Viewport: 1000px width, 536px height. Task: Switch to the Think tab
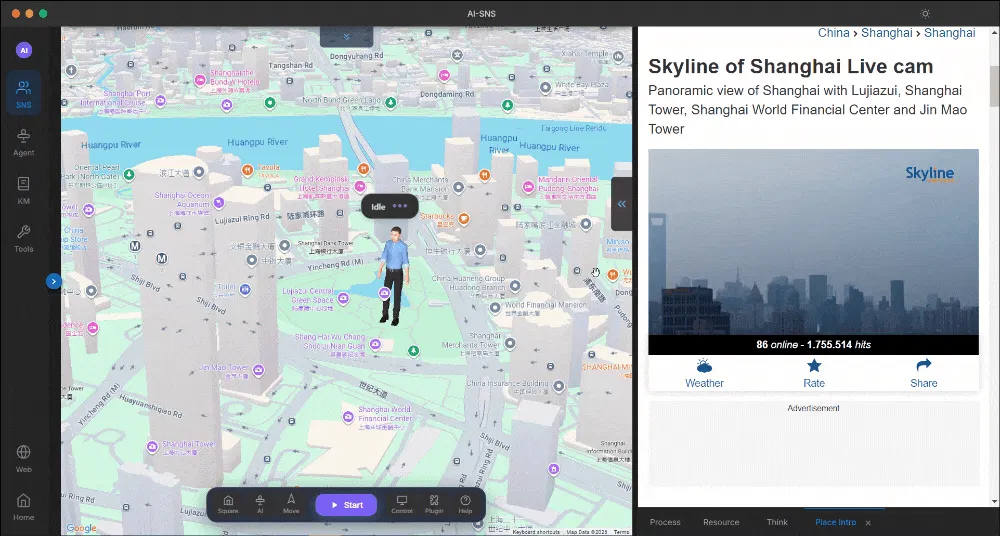(777, 522)
